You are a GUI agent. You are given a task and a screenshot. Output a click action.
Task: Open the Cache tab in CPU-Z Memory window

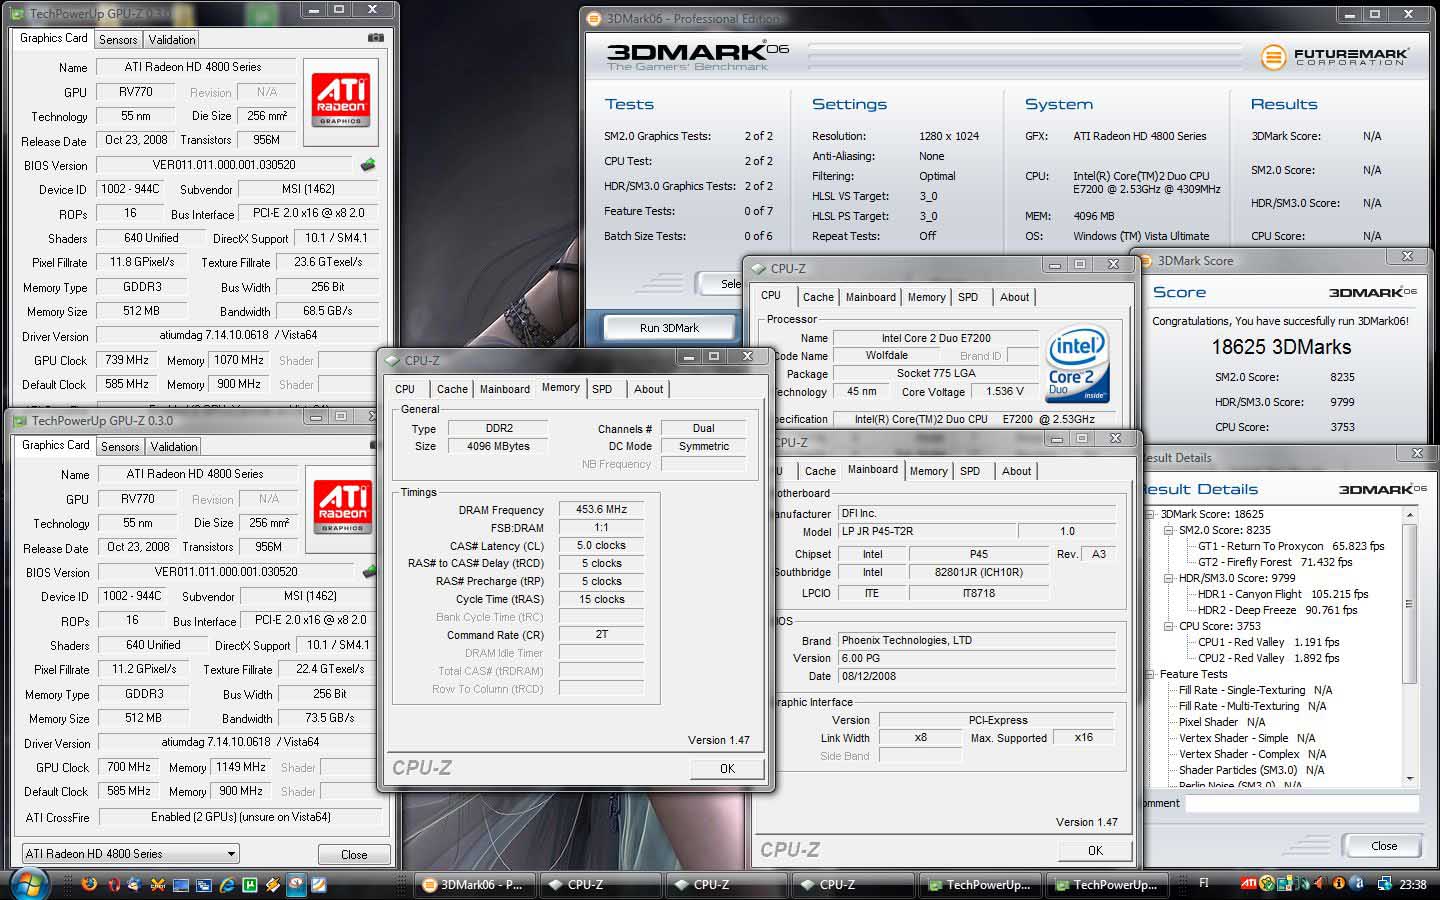tap(452, 389)
